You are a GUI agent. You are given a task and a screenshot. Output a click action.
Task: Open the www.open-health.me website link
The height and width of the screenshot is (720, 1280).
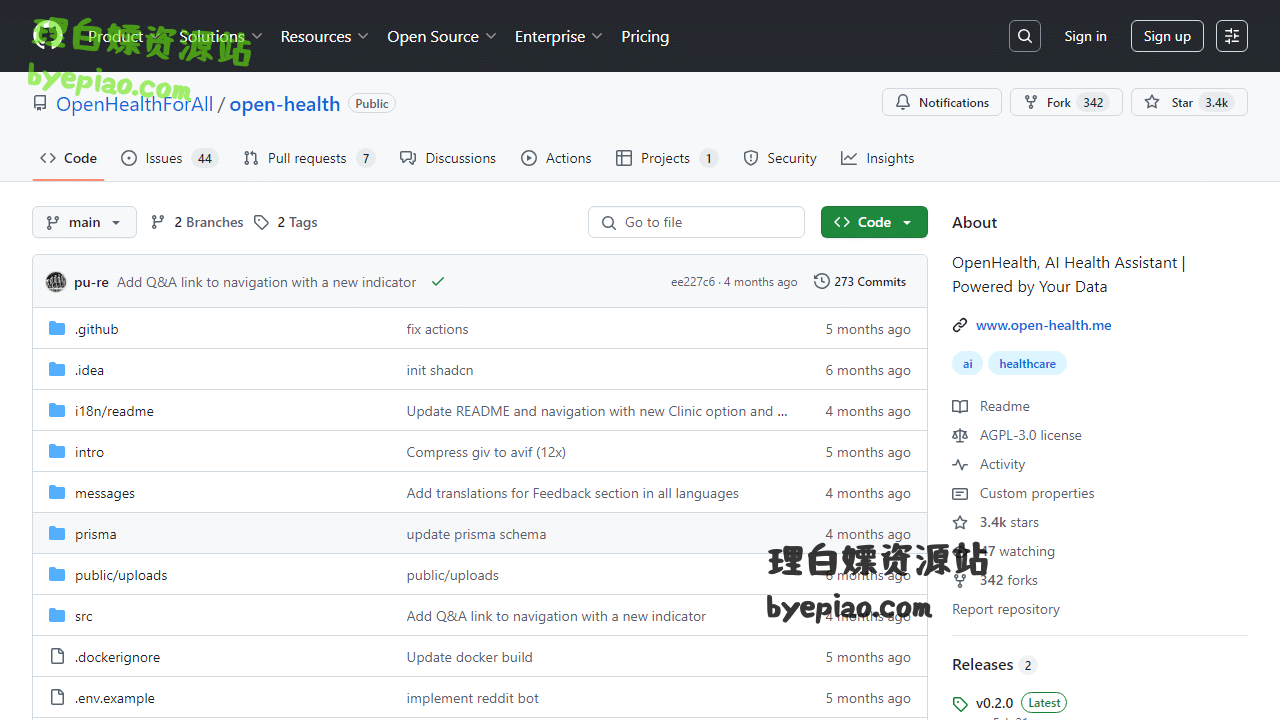(1044, 325)
